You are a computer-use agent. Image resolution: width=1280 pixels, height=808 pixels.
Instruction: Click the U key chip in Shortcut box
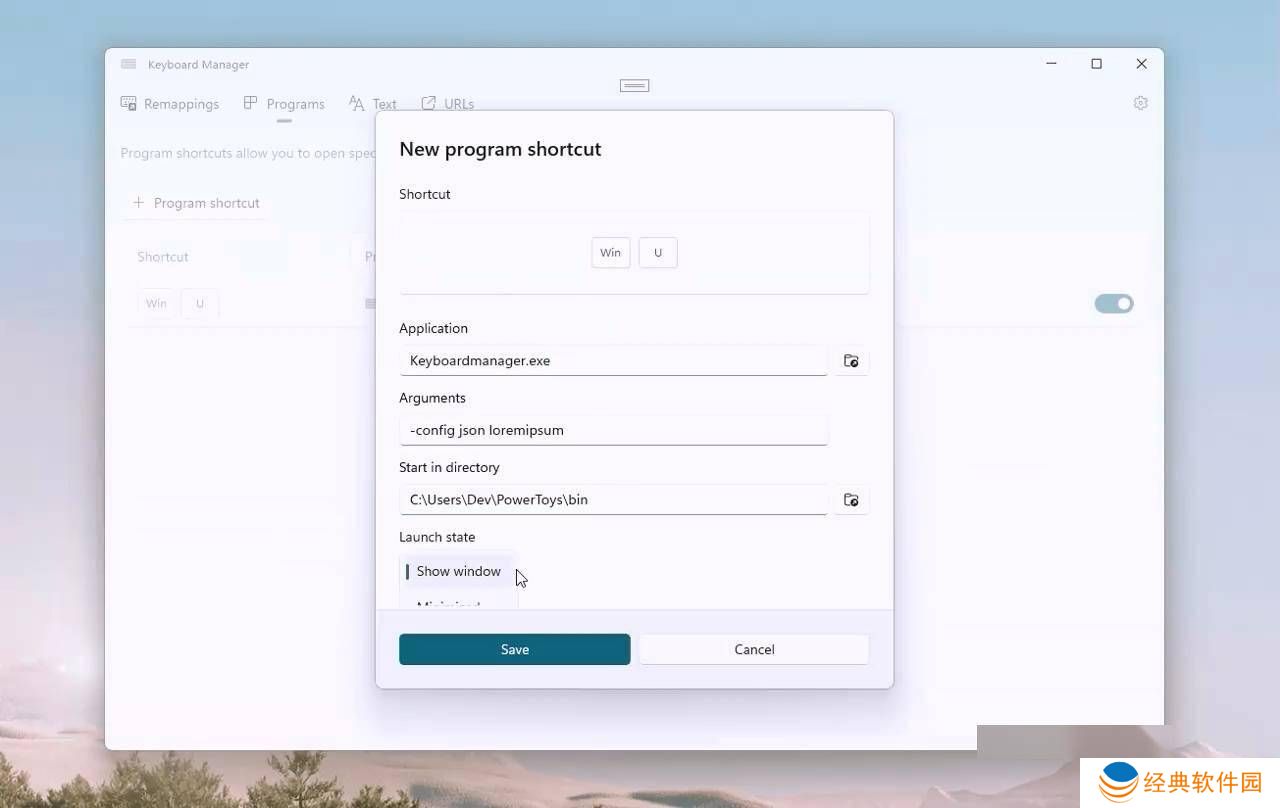click(658, 253)
